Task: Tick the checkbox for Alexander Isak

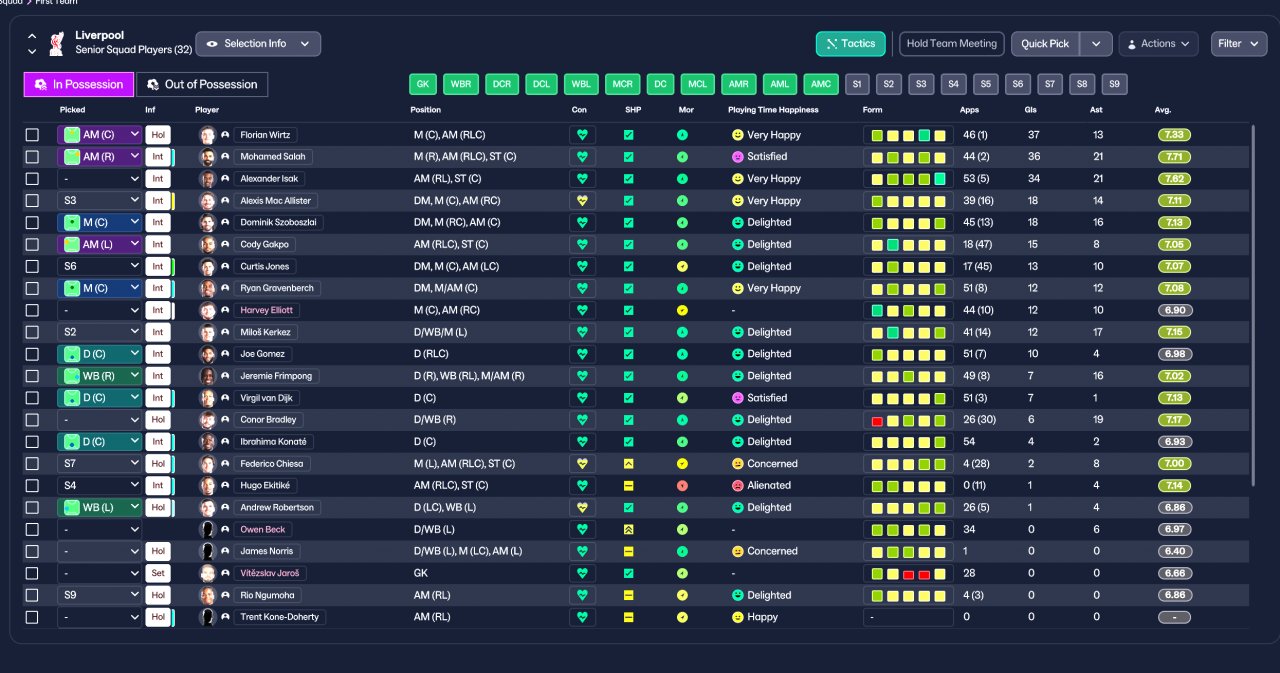Action: tap(32, 179)
